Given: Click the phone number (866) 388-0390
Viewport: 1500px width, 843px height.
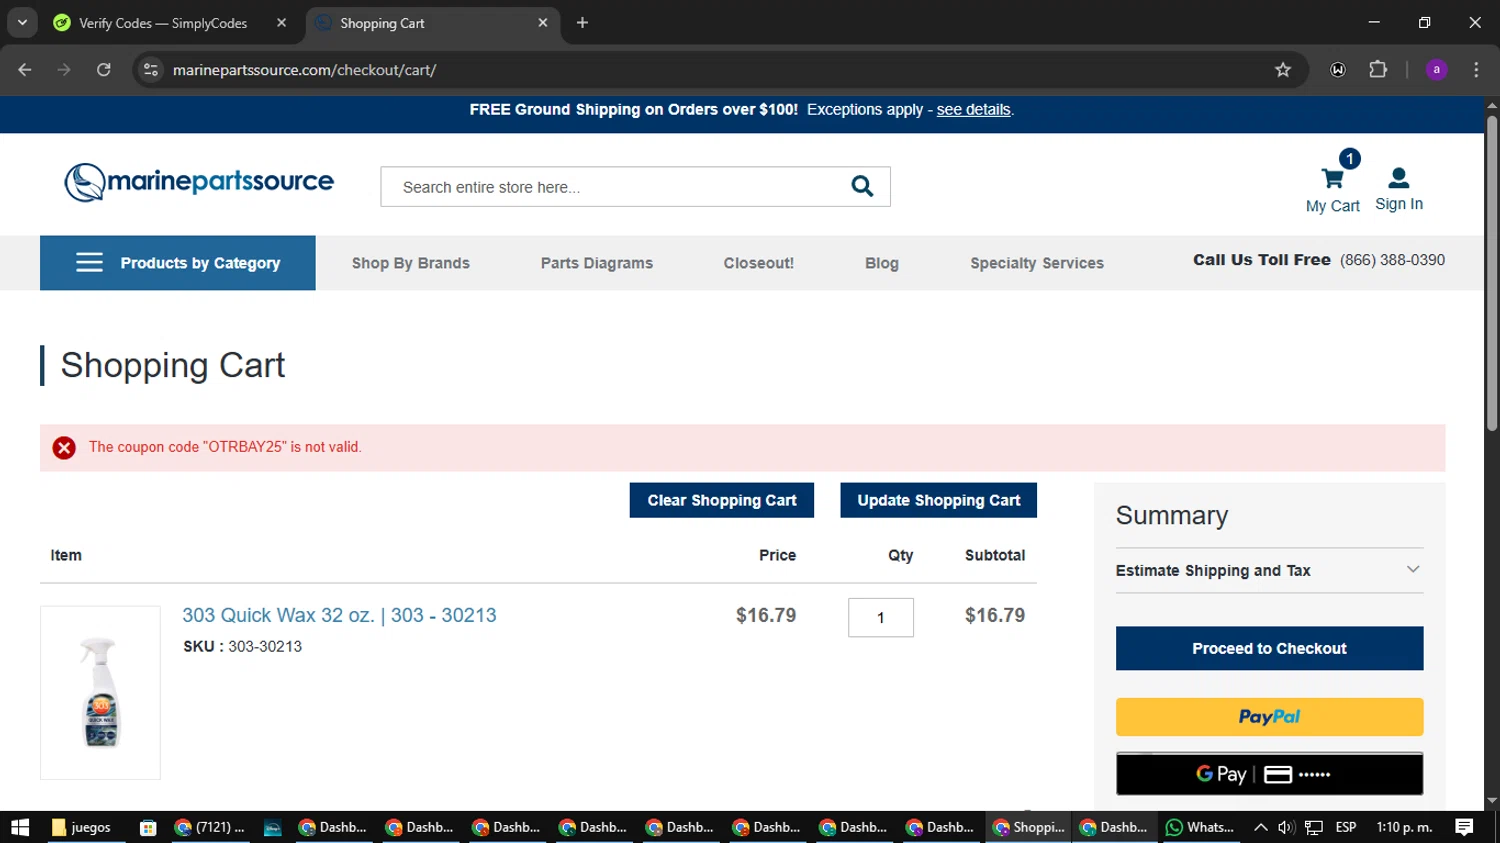Looking at the screenshot, I should [1392, 260].
